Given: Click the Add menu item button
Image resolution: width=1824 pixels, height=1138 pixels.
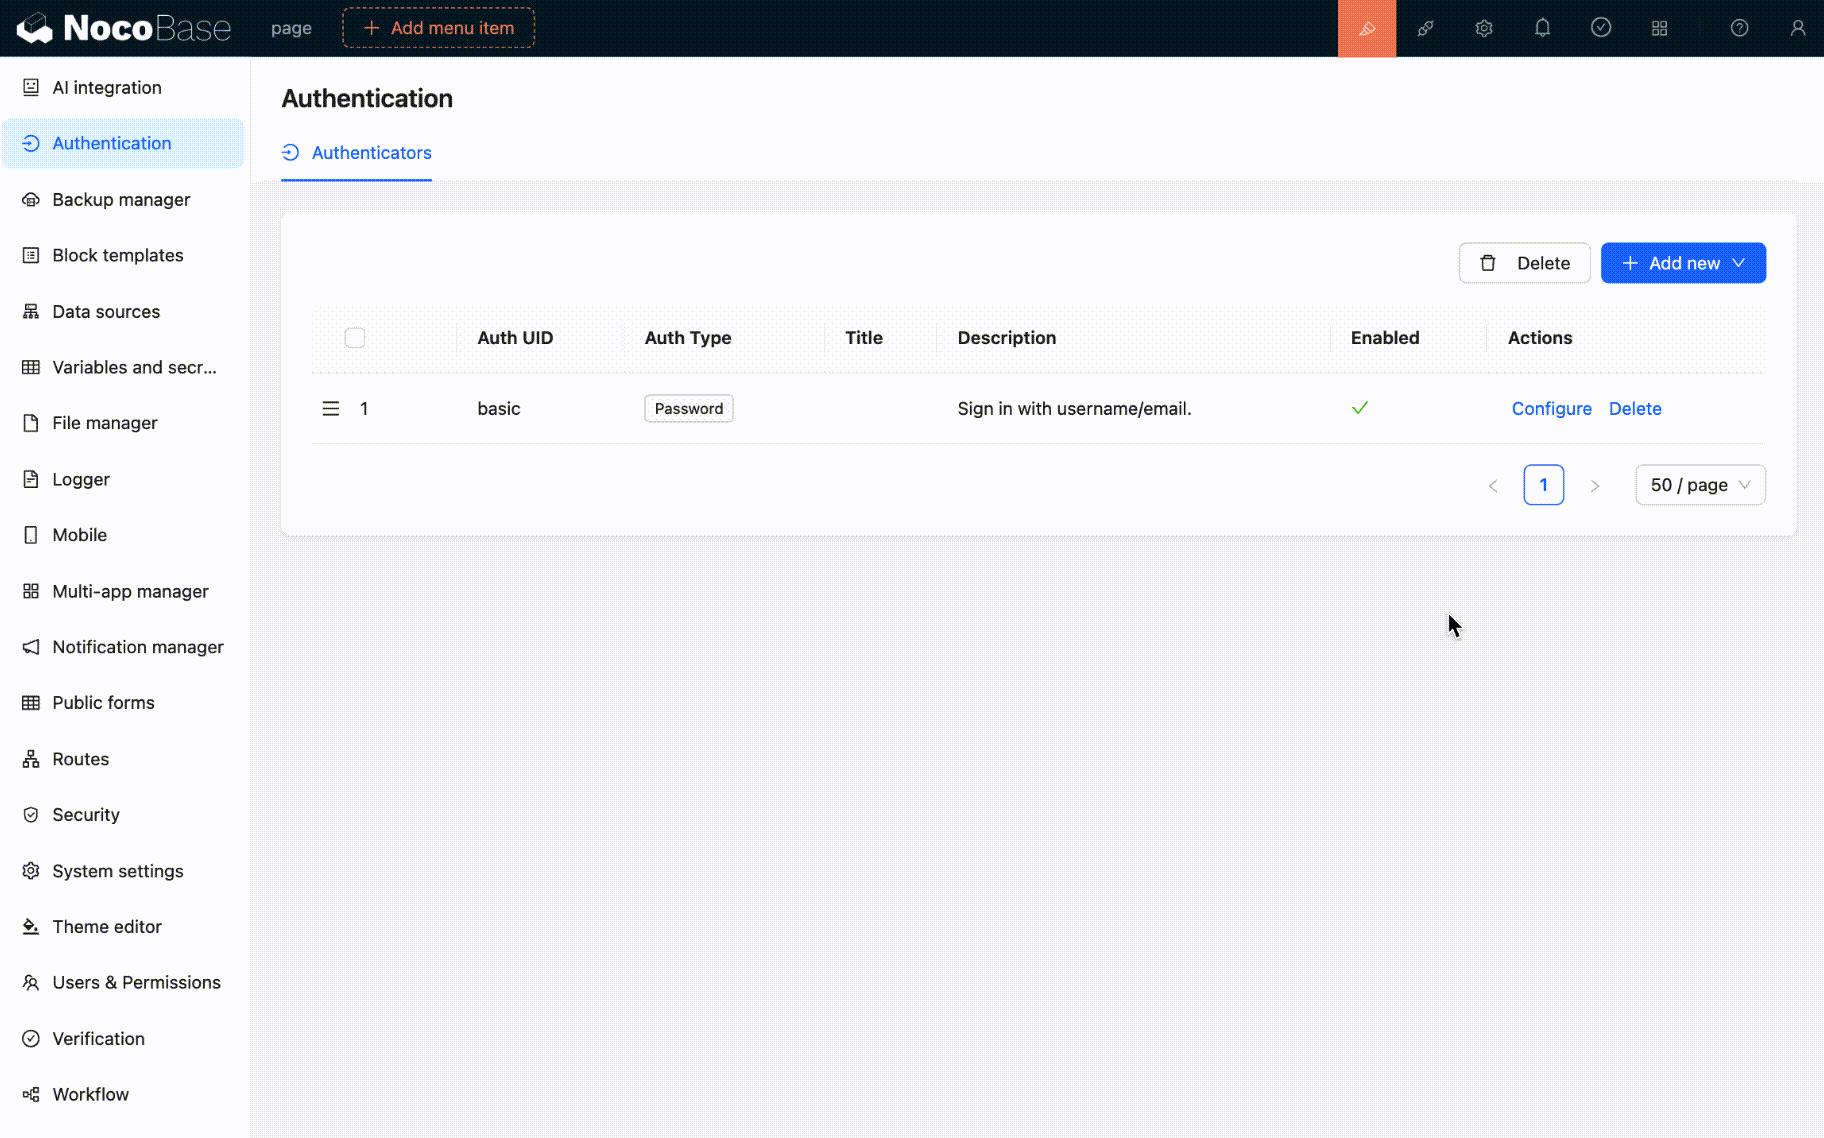Looking at the screenshot, I should (x=438, y=28).
